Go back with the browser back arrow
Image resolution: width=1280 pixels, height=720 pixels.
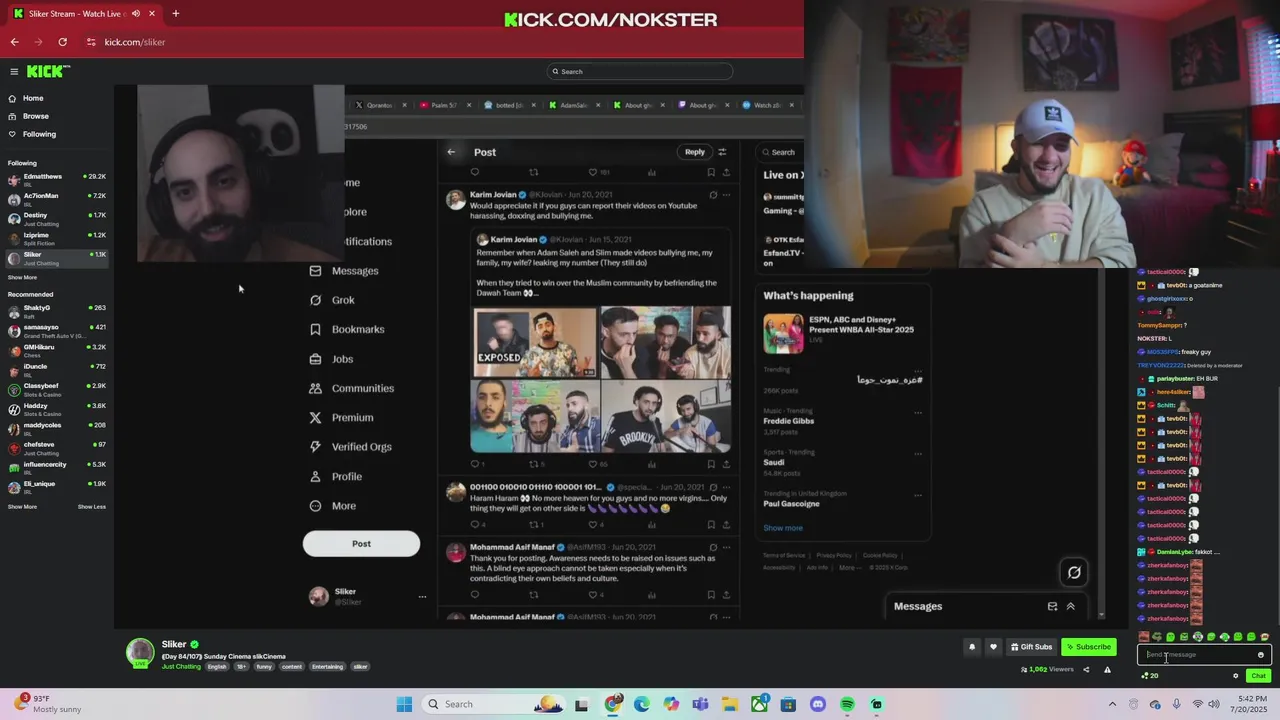[14, 42]
